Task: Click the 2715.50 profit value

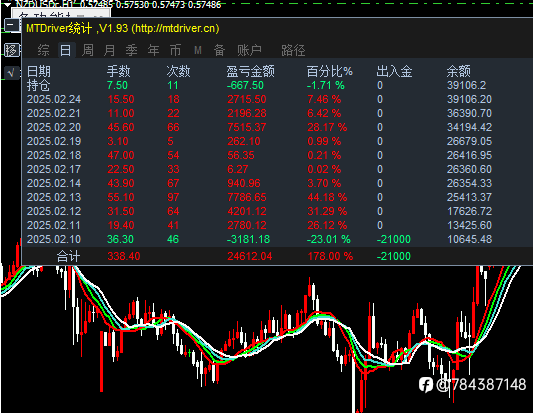Action: [x=247, y=99]
